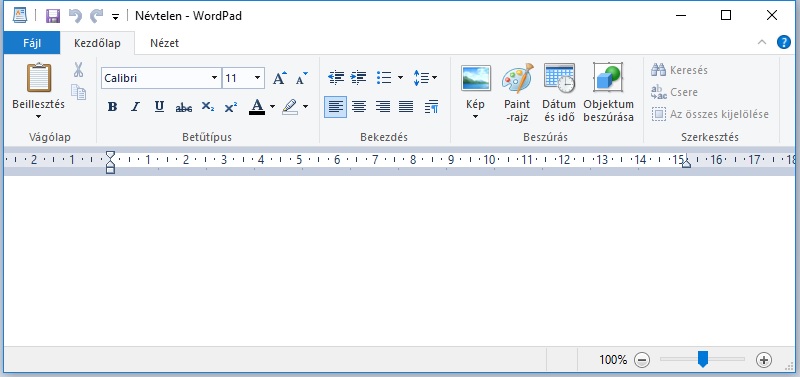Switch to the Kezdőlap tab
The image size is (800, 377).
97,43
